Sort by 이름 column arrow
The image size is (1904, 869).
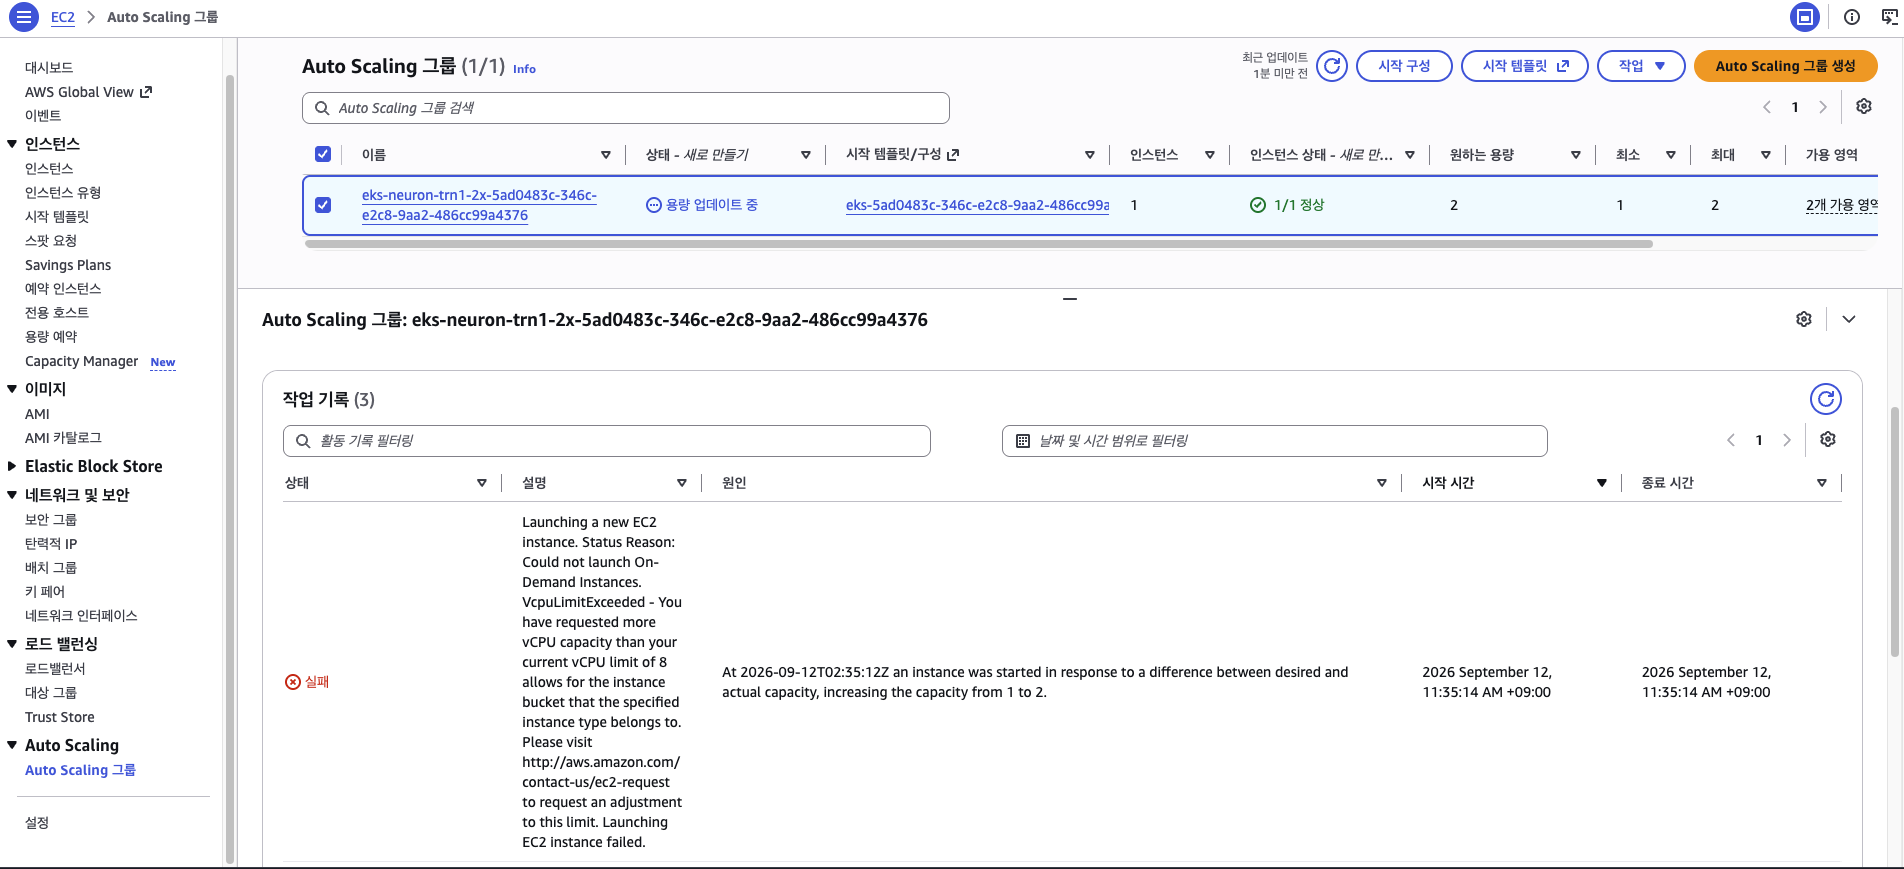click(606, 155)
